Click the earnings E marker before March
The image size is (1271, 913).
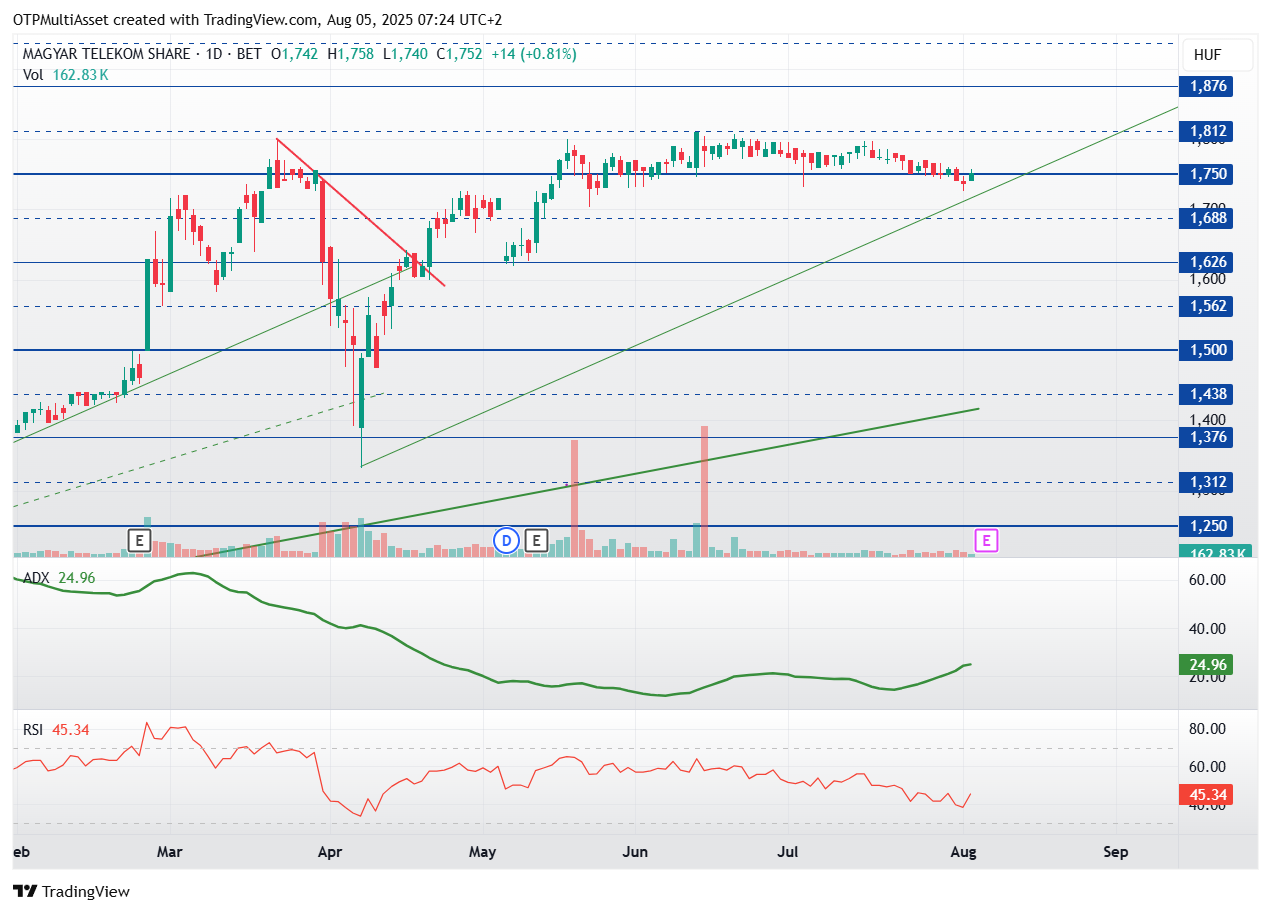[139, 541]
